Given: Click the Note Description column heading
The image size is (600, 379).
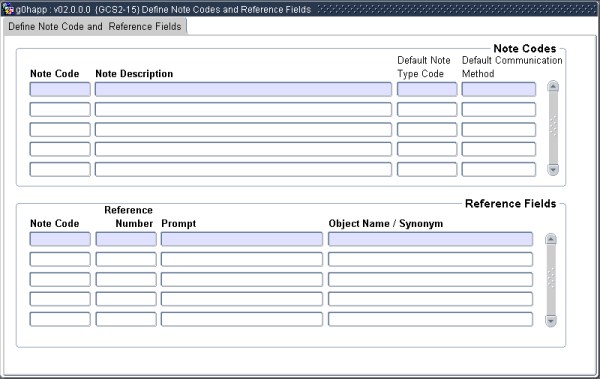Looking at the screenshot, I should click(134, 74).
